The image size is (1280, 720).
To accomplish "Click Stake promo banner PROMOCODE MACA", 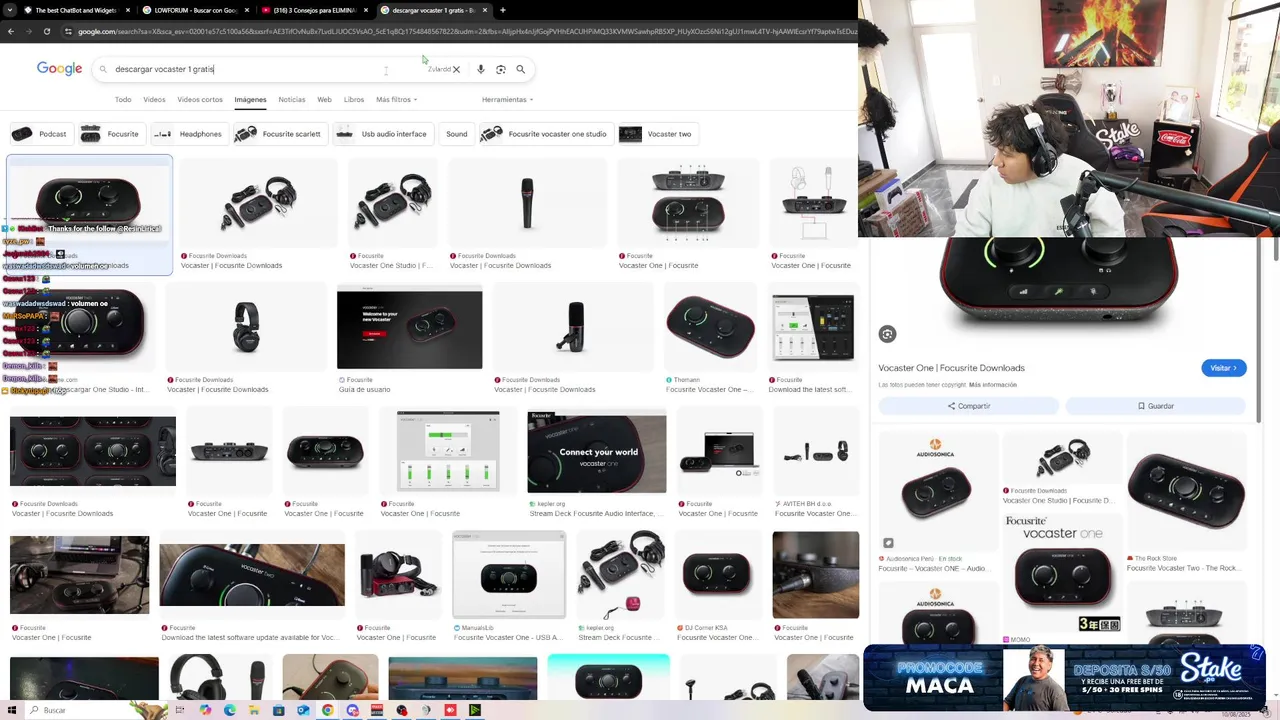I will point(1066,678).
